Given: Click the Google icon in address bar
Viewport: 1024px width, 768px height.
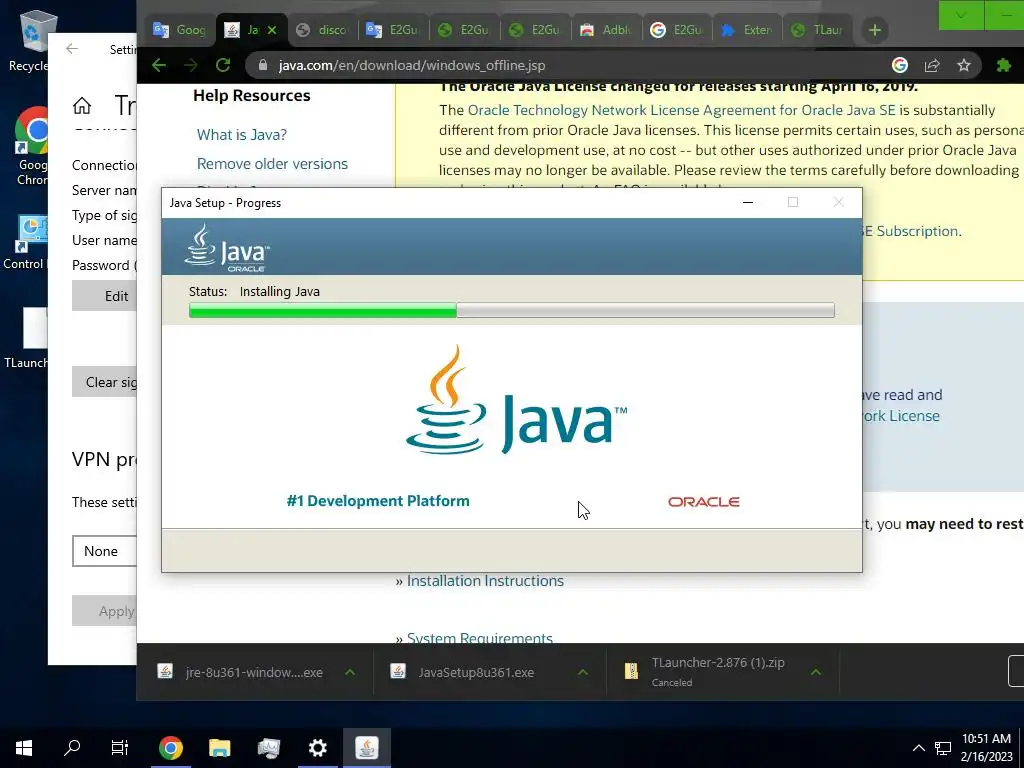Looking at the screenshot, I should pyautogui.click(x=900, y=65).
